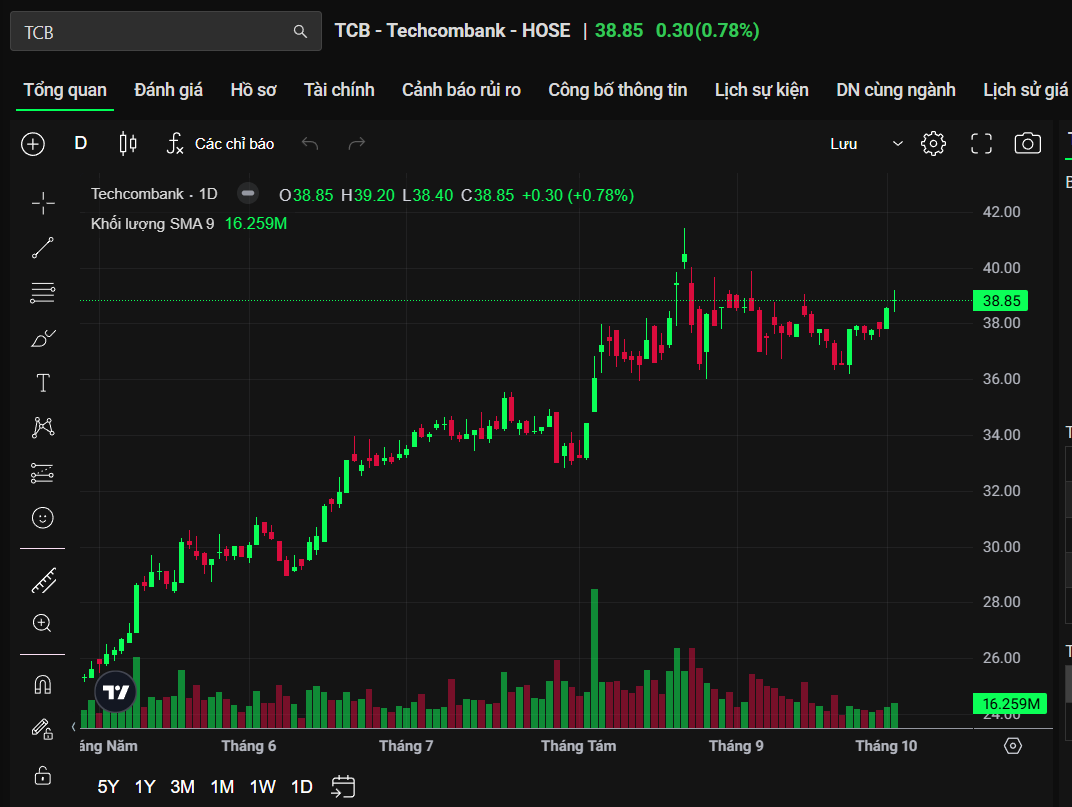Click the zoom in magnifier tool
This screenshot has width=1072, height=807.
click(43, 623)
